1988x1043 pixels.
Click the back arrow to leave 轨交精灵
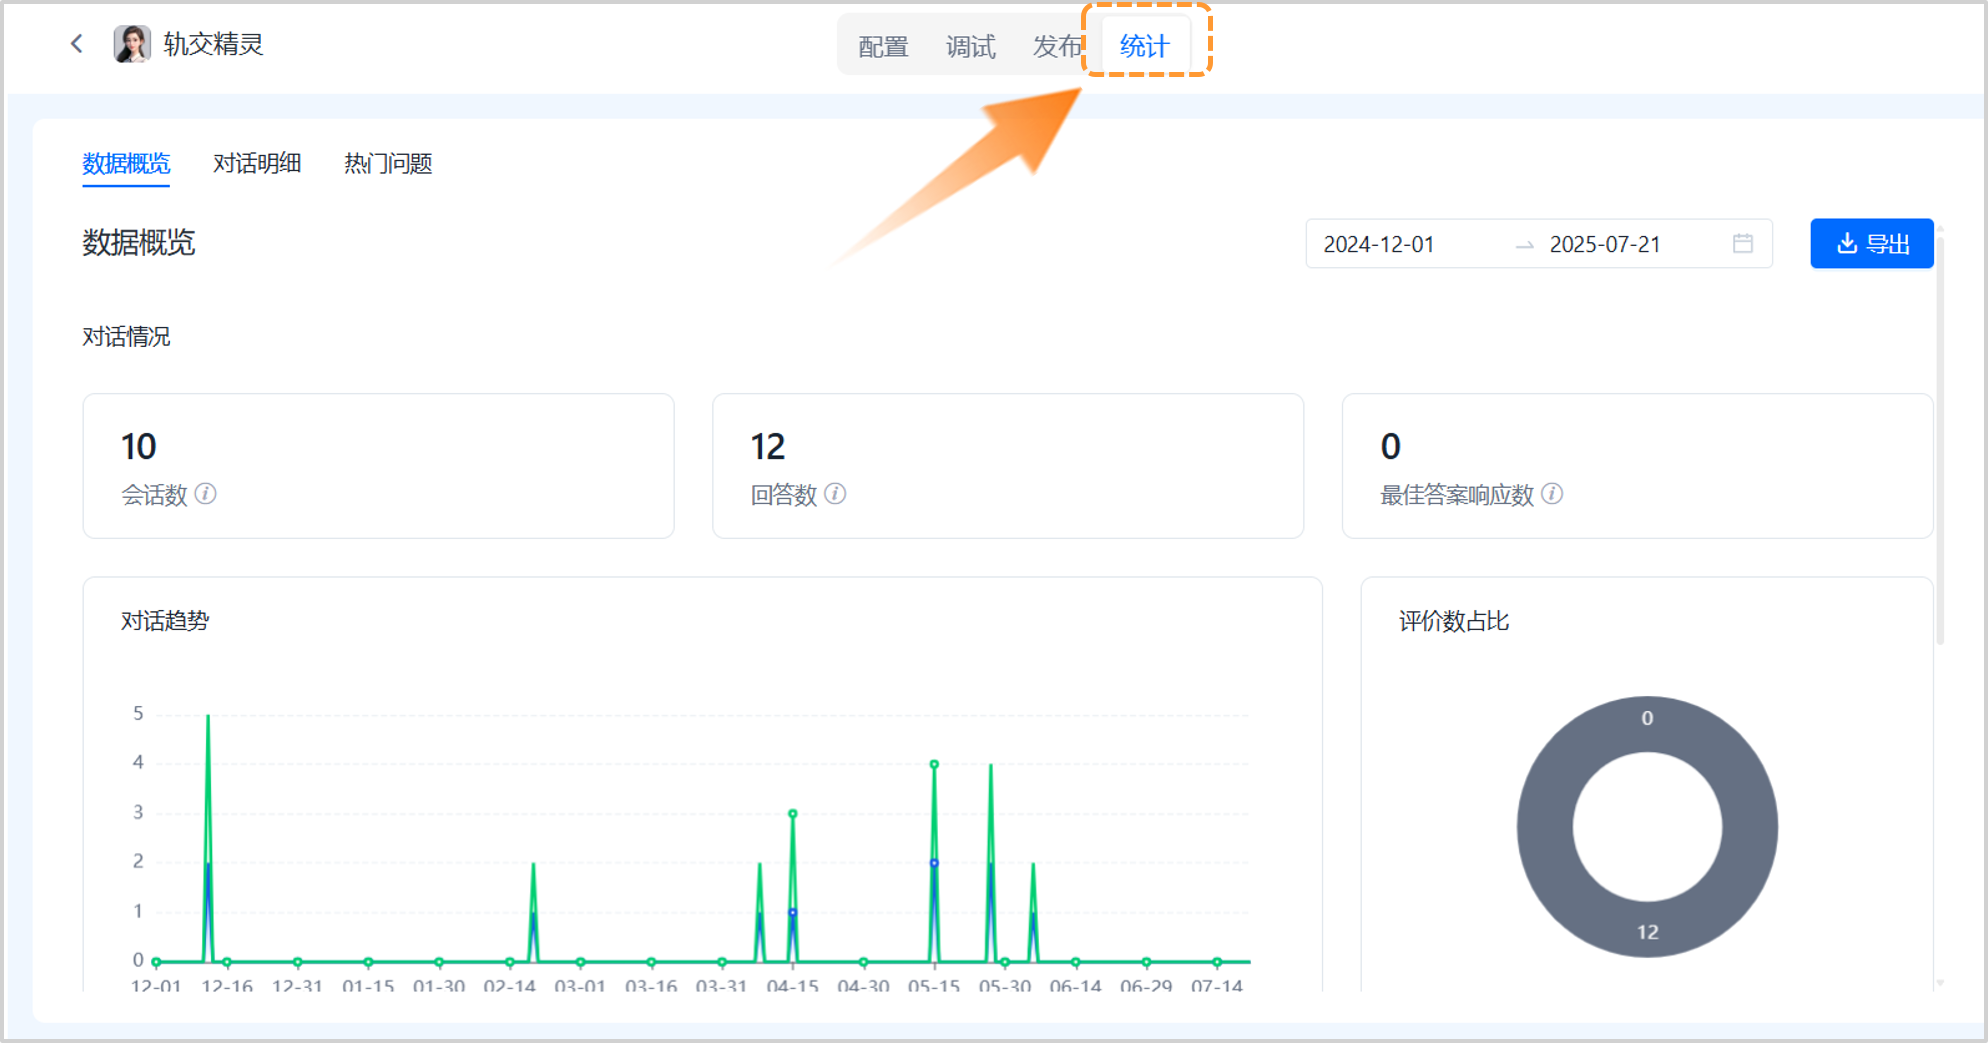click(x=77, y=43)
